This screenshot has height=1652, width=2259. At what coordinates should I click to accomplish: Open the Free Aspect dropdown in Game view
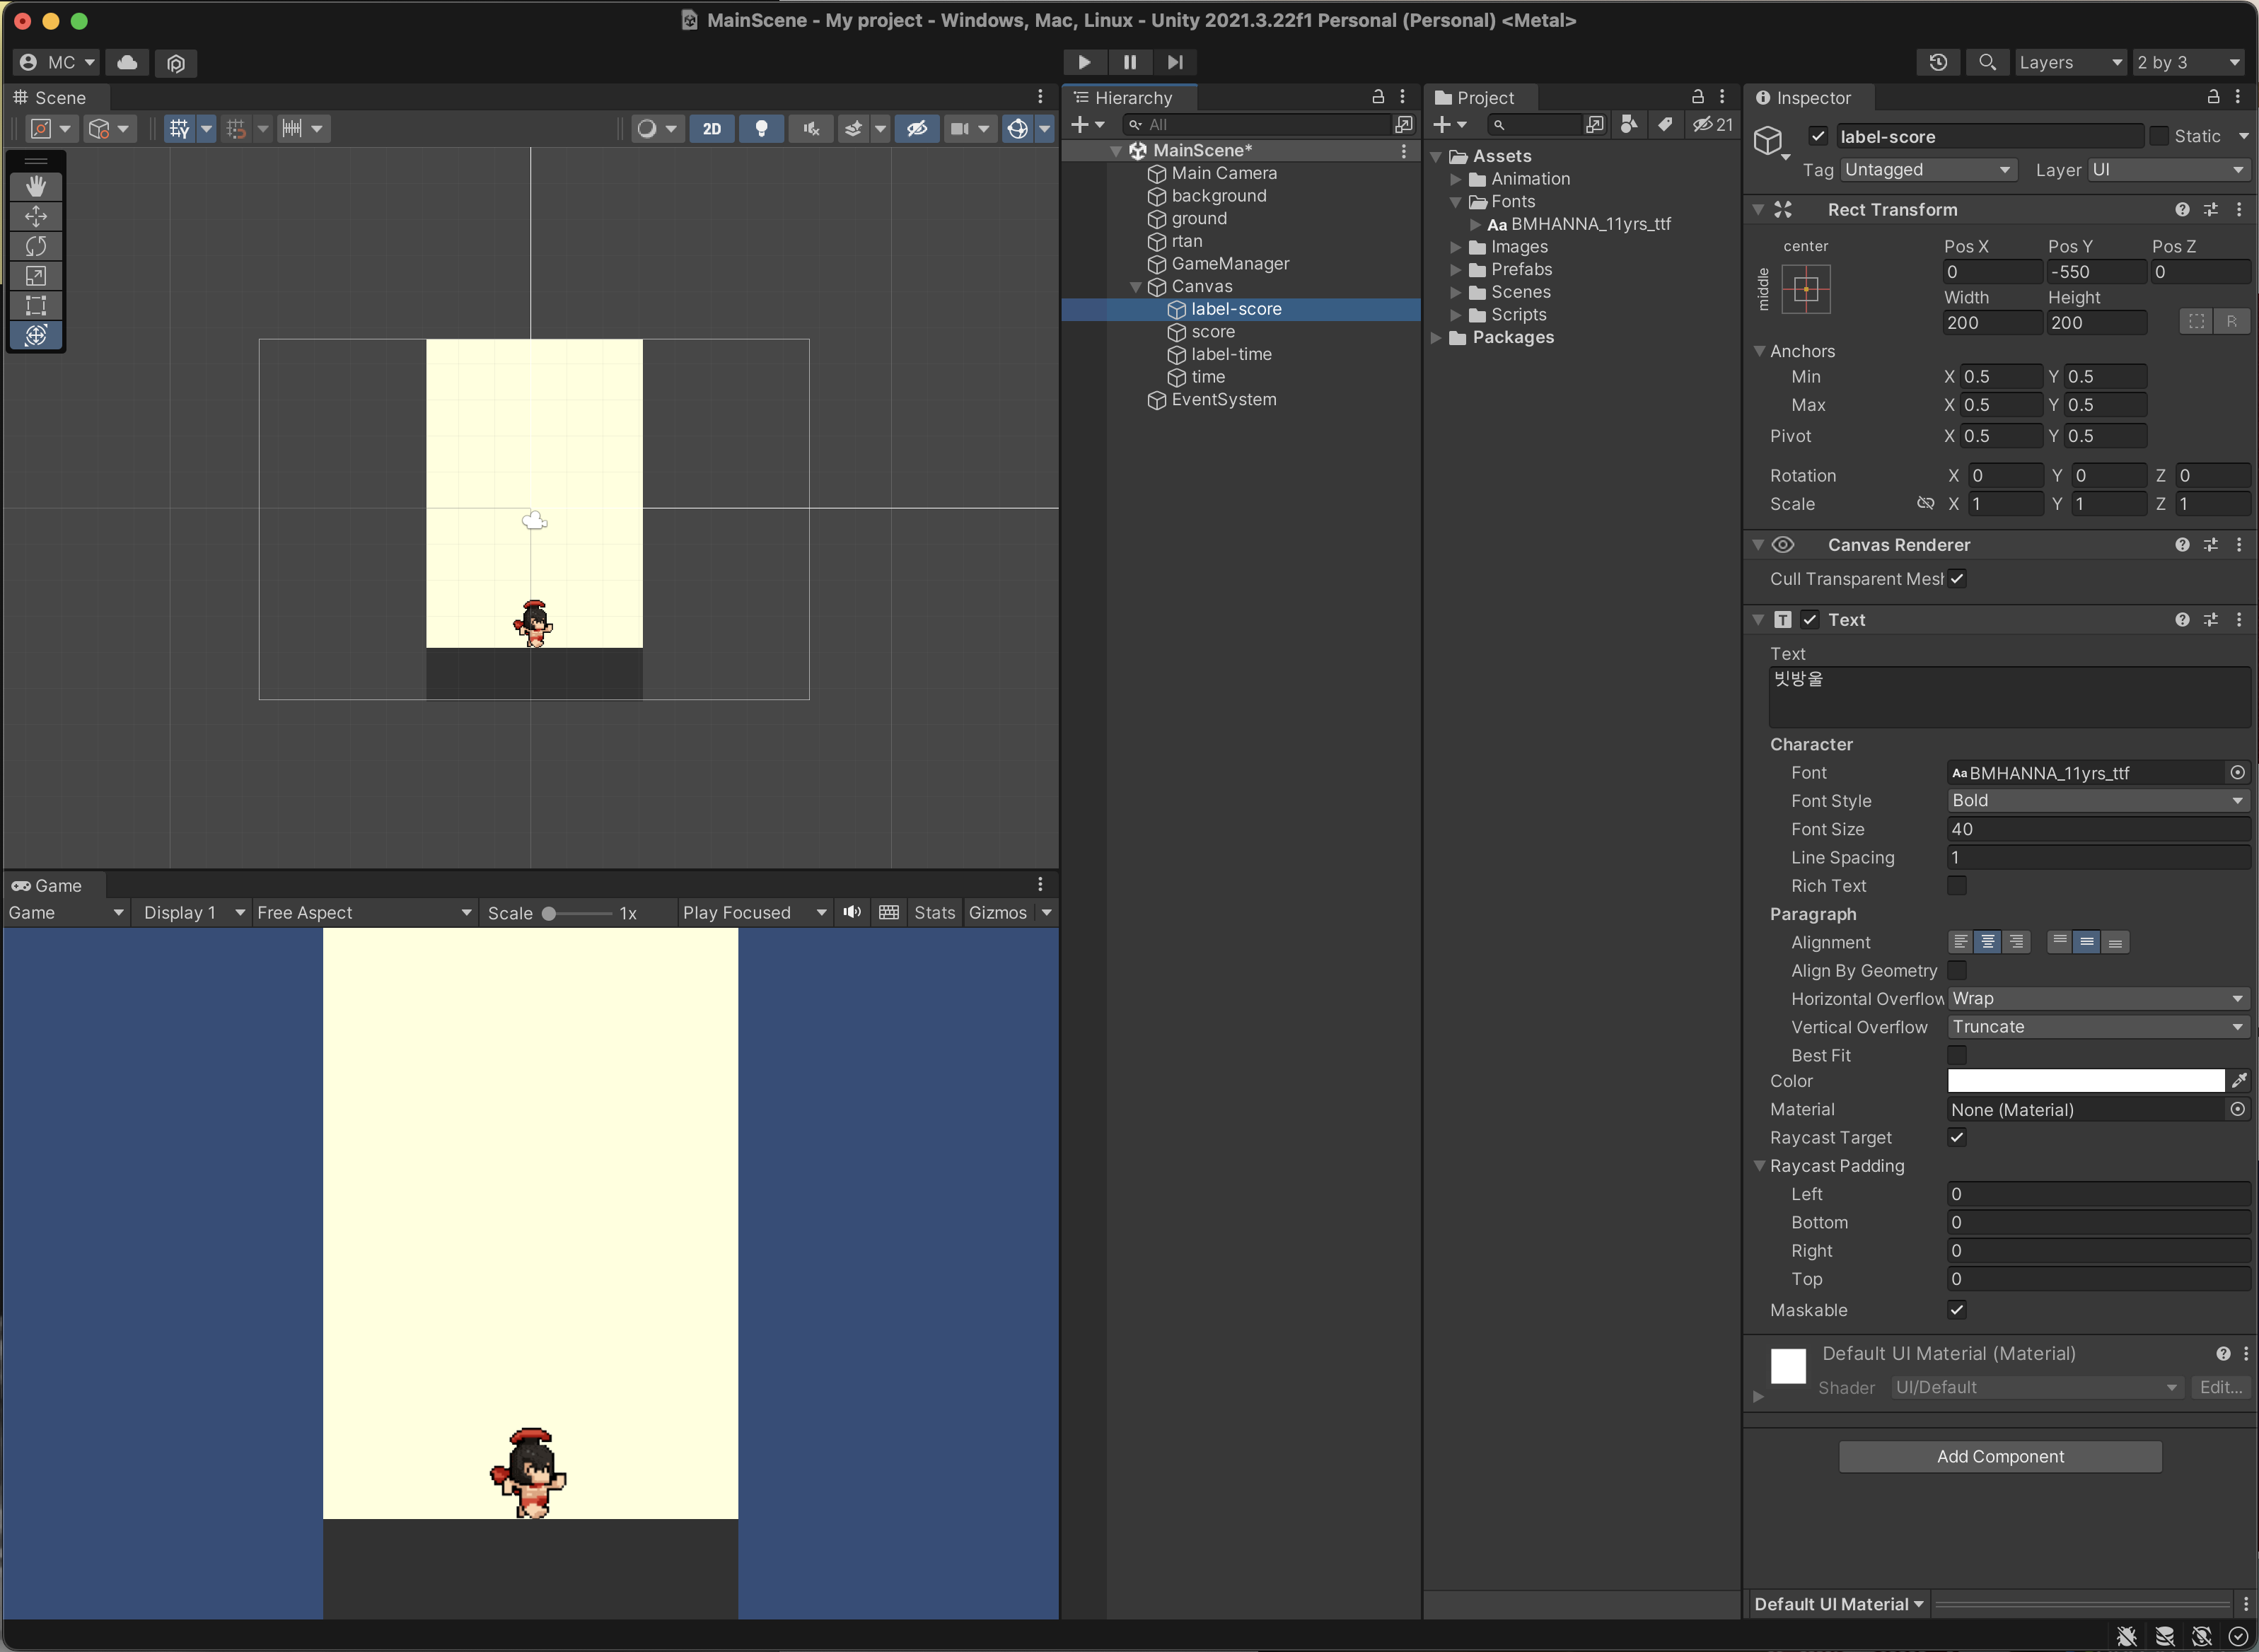coord(364,913)
